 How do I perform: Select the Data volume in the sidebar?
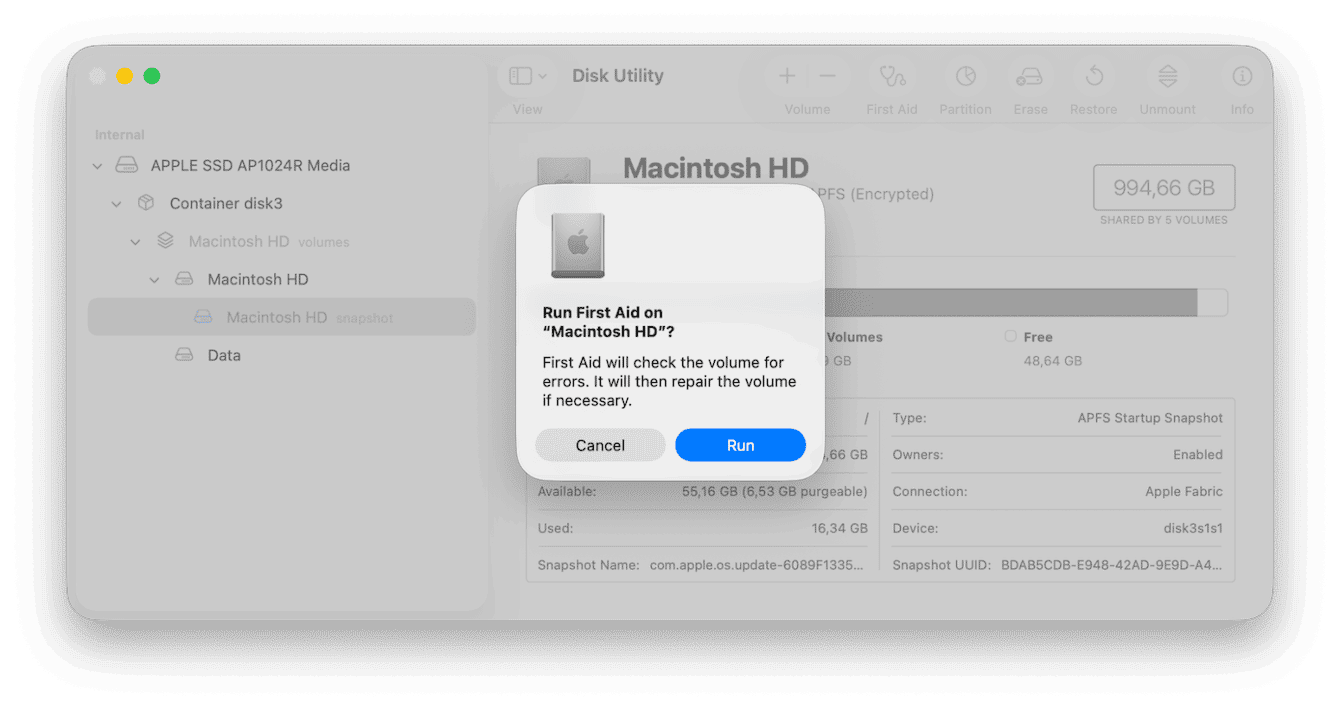(x=224, y=355)
